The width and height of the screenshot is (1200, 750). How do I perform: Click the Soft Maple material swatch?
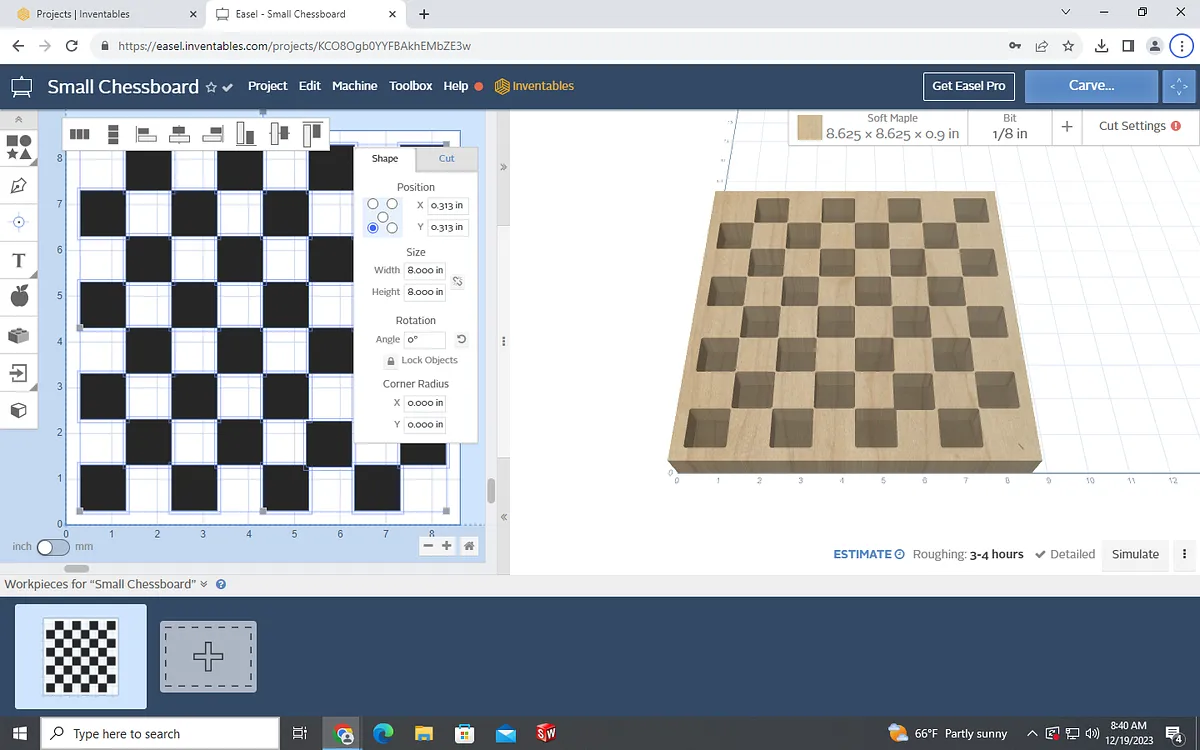[x=810, y=128]
